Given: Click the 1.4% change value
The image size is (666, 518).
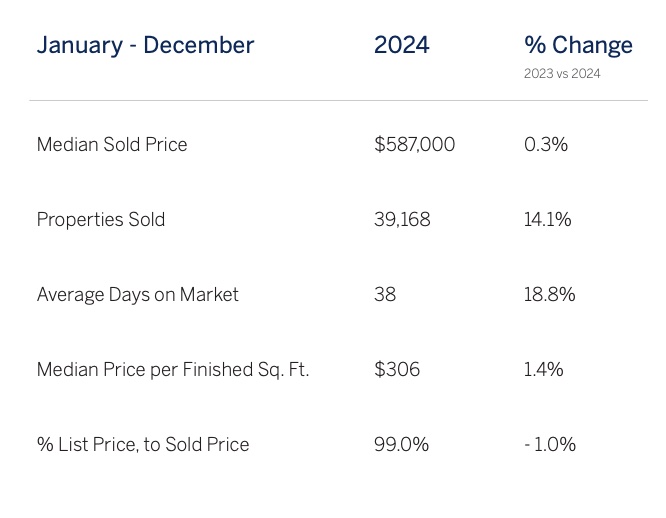Looking at the screenshot, I should click(544, 370).
